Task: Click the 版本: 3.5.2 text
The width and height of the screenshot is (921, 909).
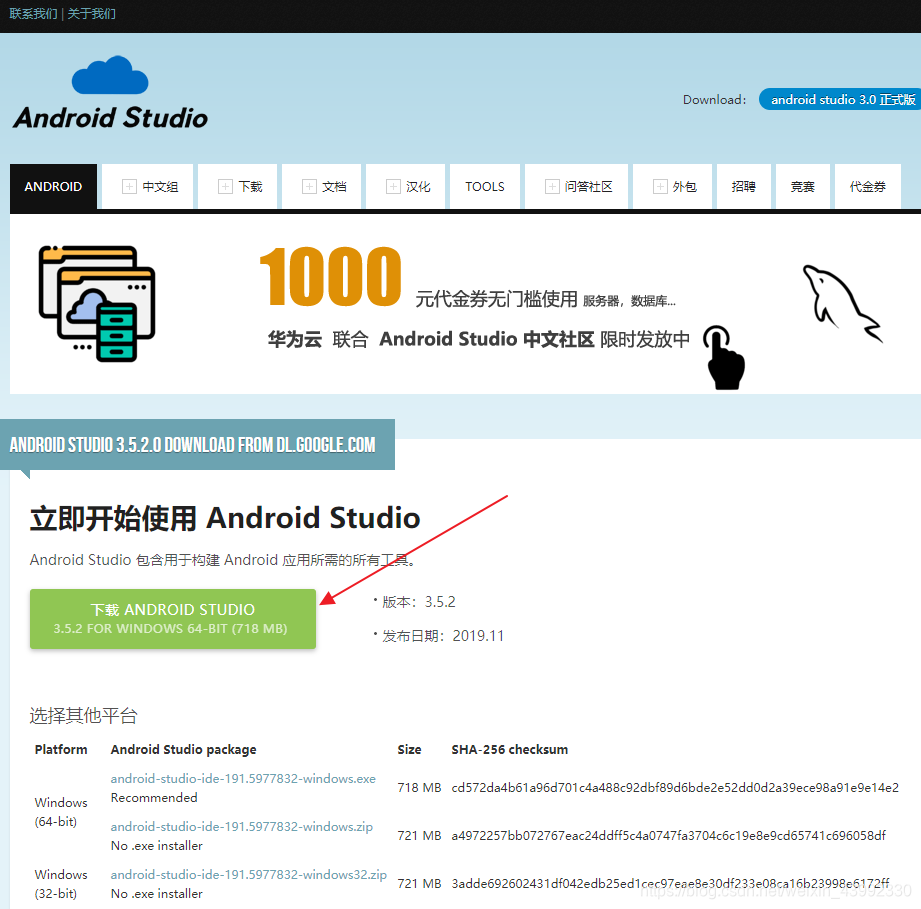Action: [418, 602]
